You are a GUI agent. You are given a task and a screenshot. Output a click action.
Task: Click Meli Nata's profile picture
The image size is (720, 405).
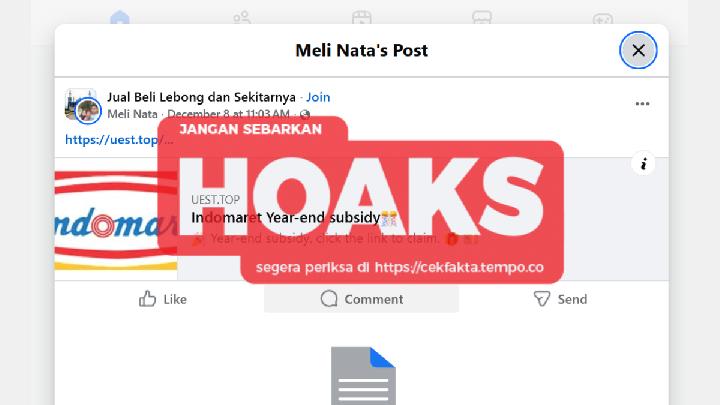[88, 111]
